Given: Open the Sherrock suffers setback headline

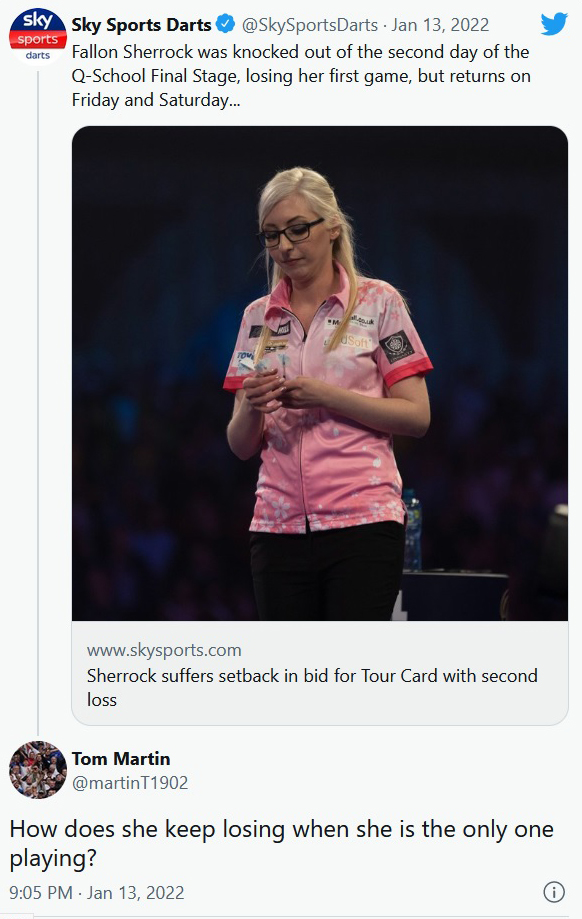Looking at the screenshot, I should click(312, 687).
